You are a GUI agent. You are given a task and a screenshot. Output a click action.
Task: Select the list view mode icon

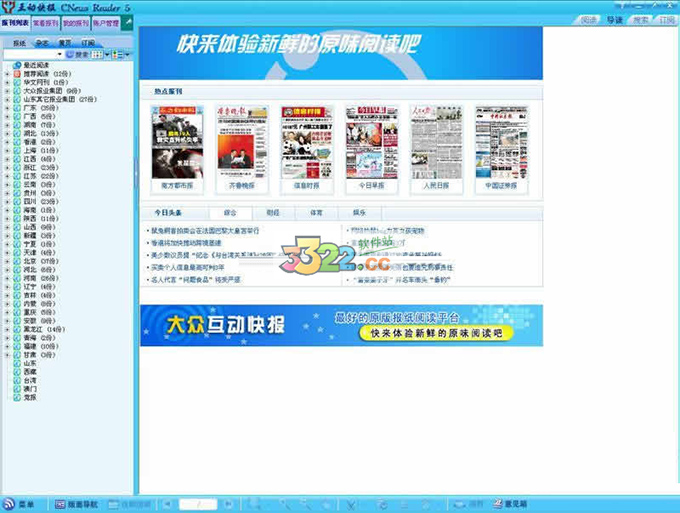(118, 55)
